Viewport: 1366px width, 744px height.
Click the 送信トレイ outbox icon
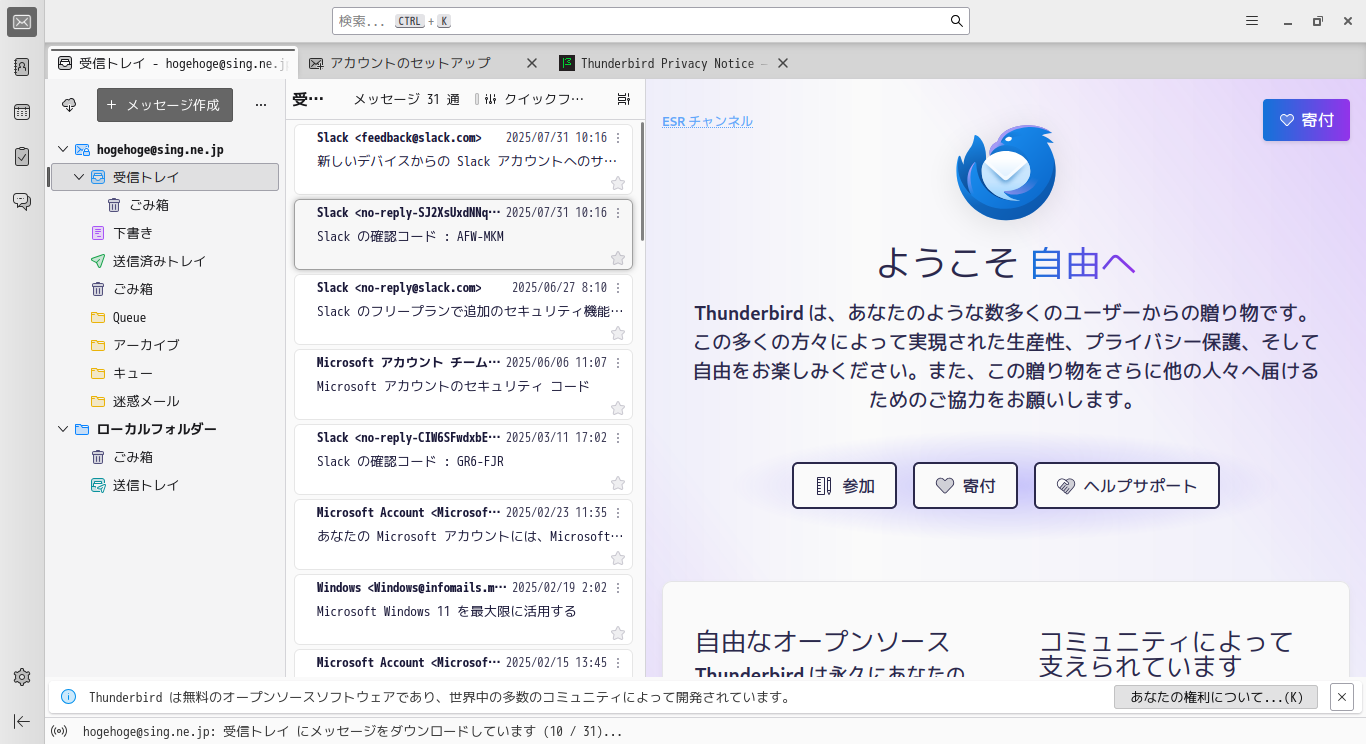click(x=97, y=485)
